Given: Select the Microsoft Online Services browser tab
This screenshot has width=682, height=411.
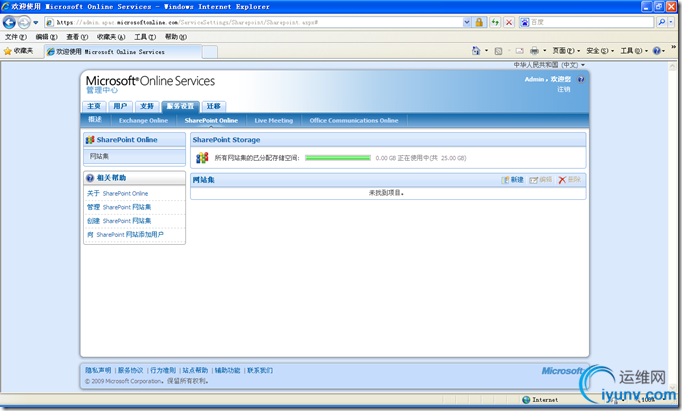Looking at the screenshot, I should tap(124, 52).
